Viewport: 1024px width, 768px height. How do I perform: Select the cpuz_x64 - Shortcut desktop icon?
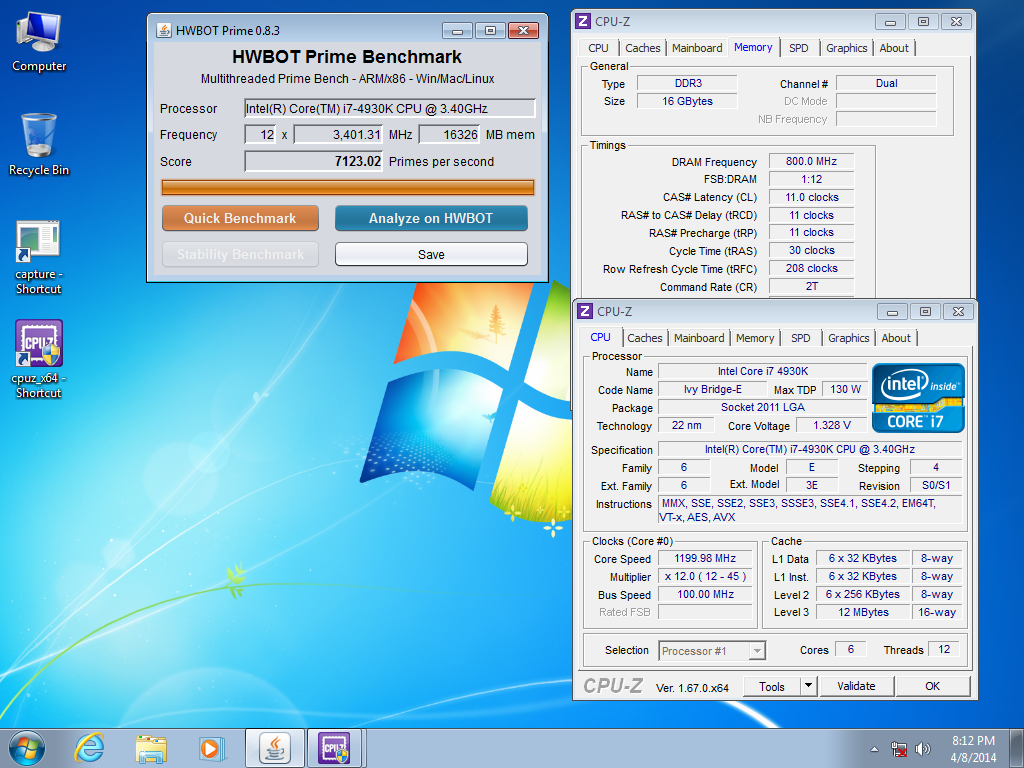39,359
